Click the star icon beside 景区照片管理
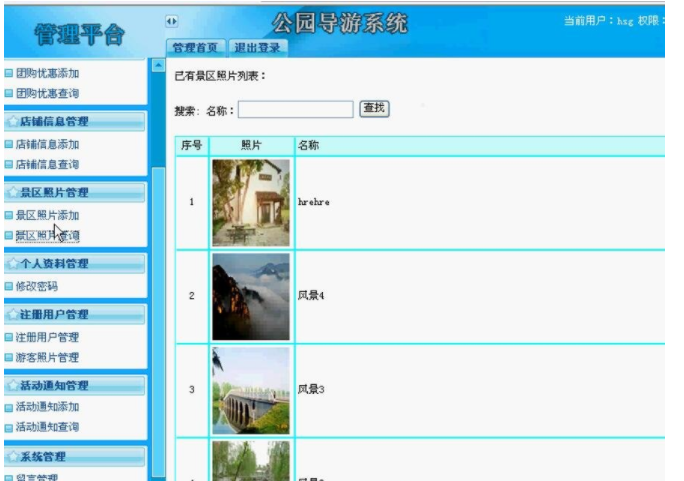Screen dimensions: 684x481 pyautogui.click(x=13, y=192)
